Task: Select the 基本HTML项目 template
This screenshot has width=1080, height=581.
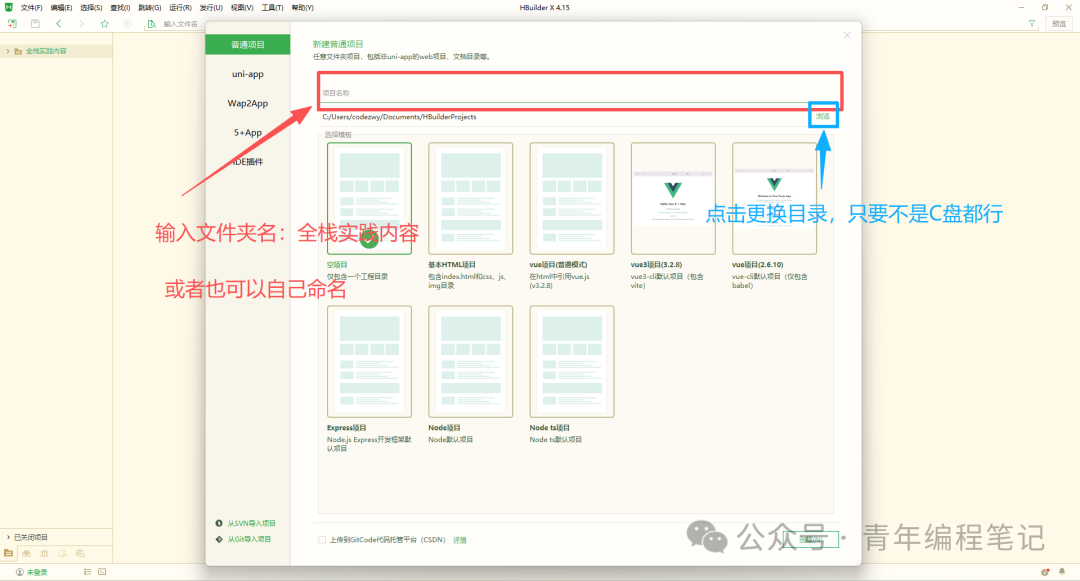Action: click(x=470, y=199)
